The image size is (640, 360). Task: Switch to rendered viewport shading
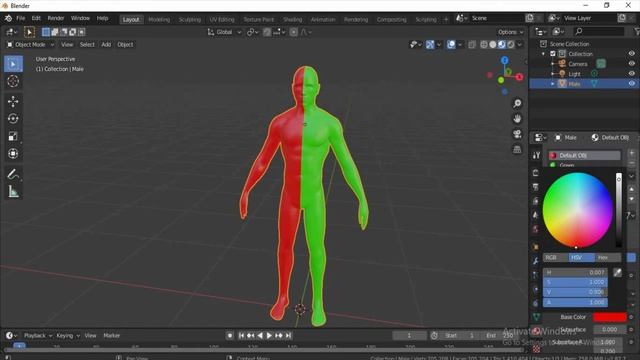[511, 44]
